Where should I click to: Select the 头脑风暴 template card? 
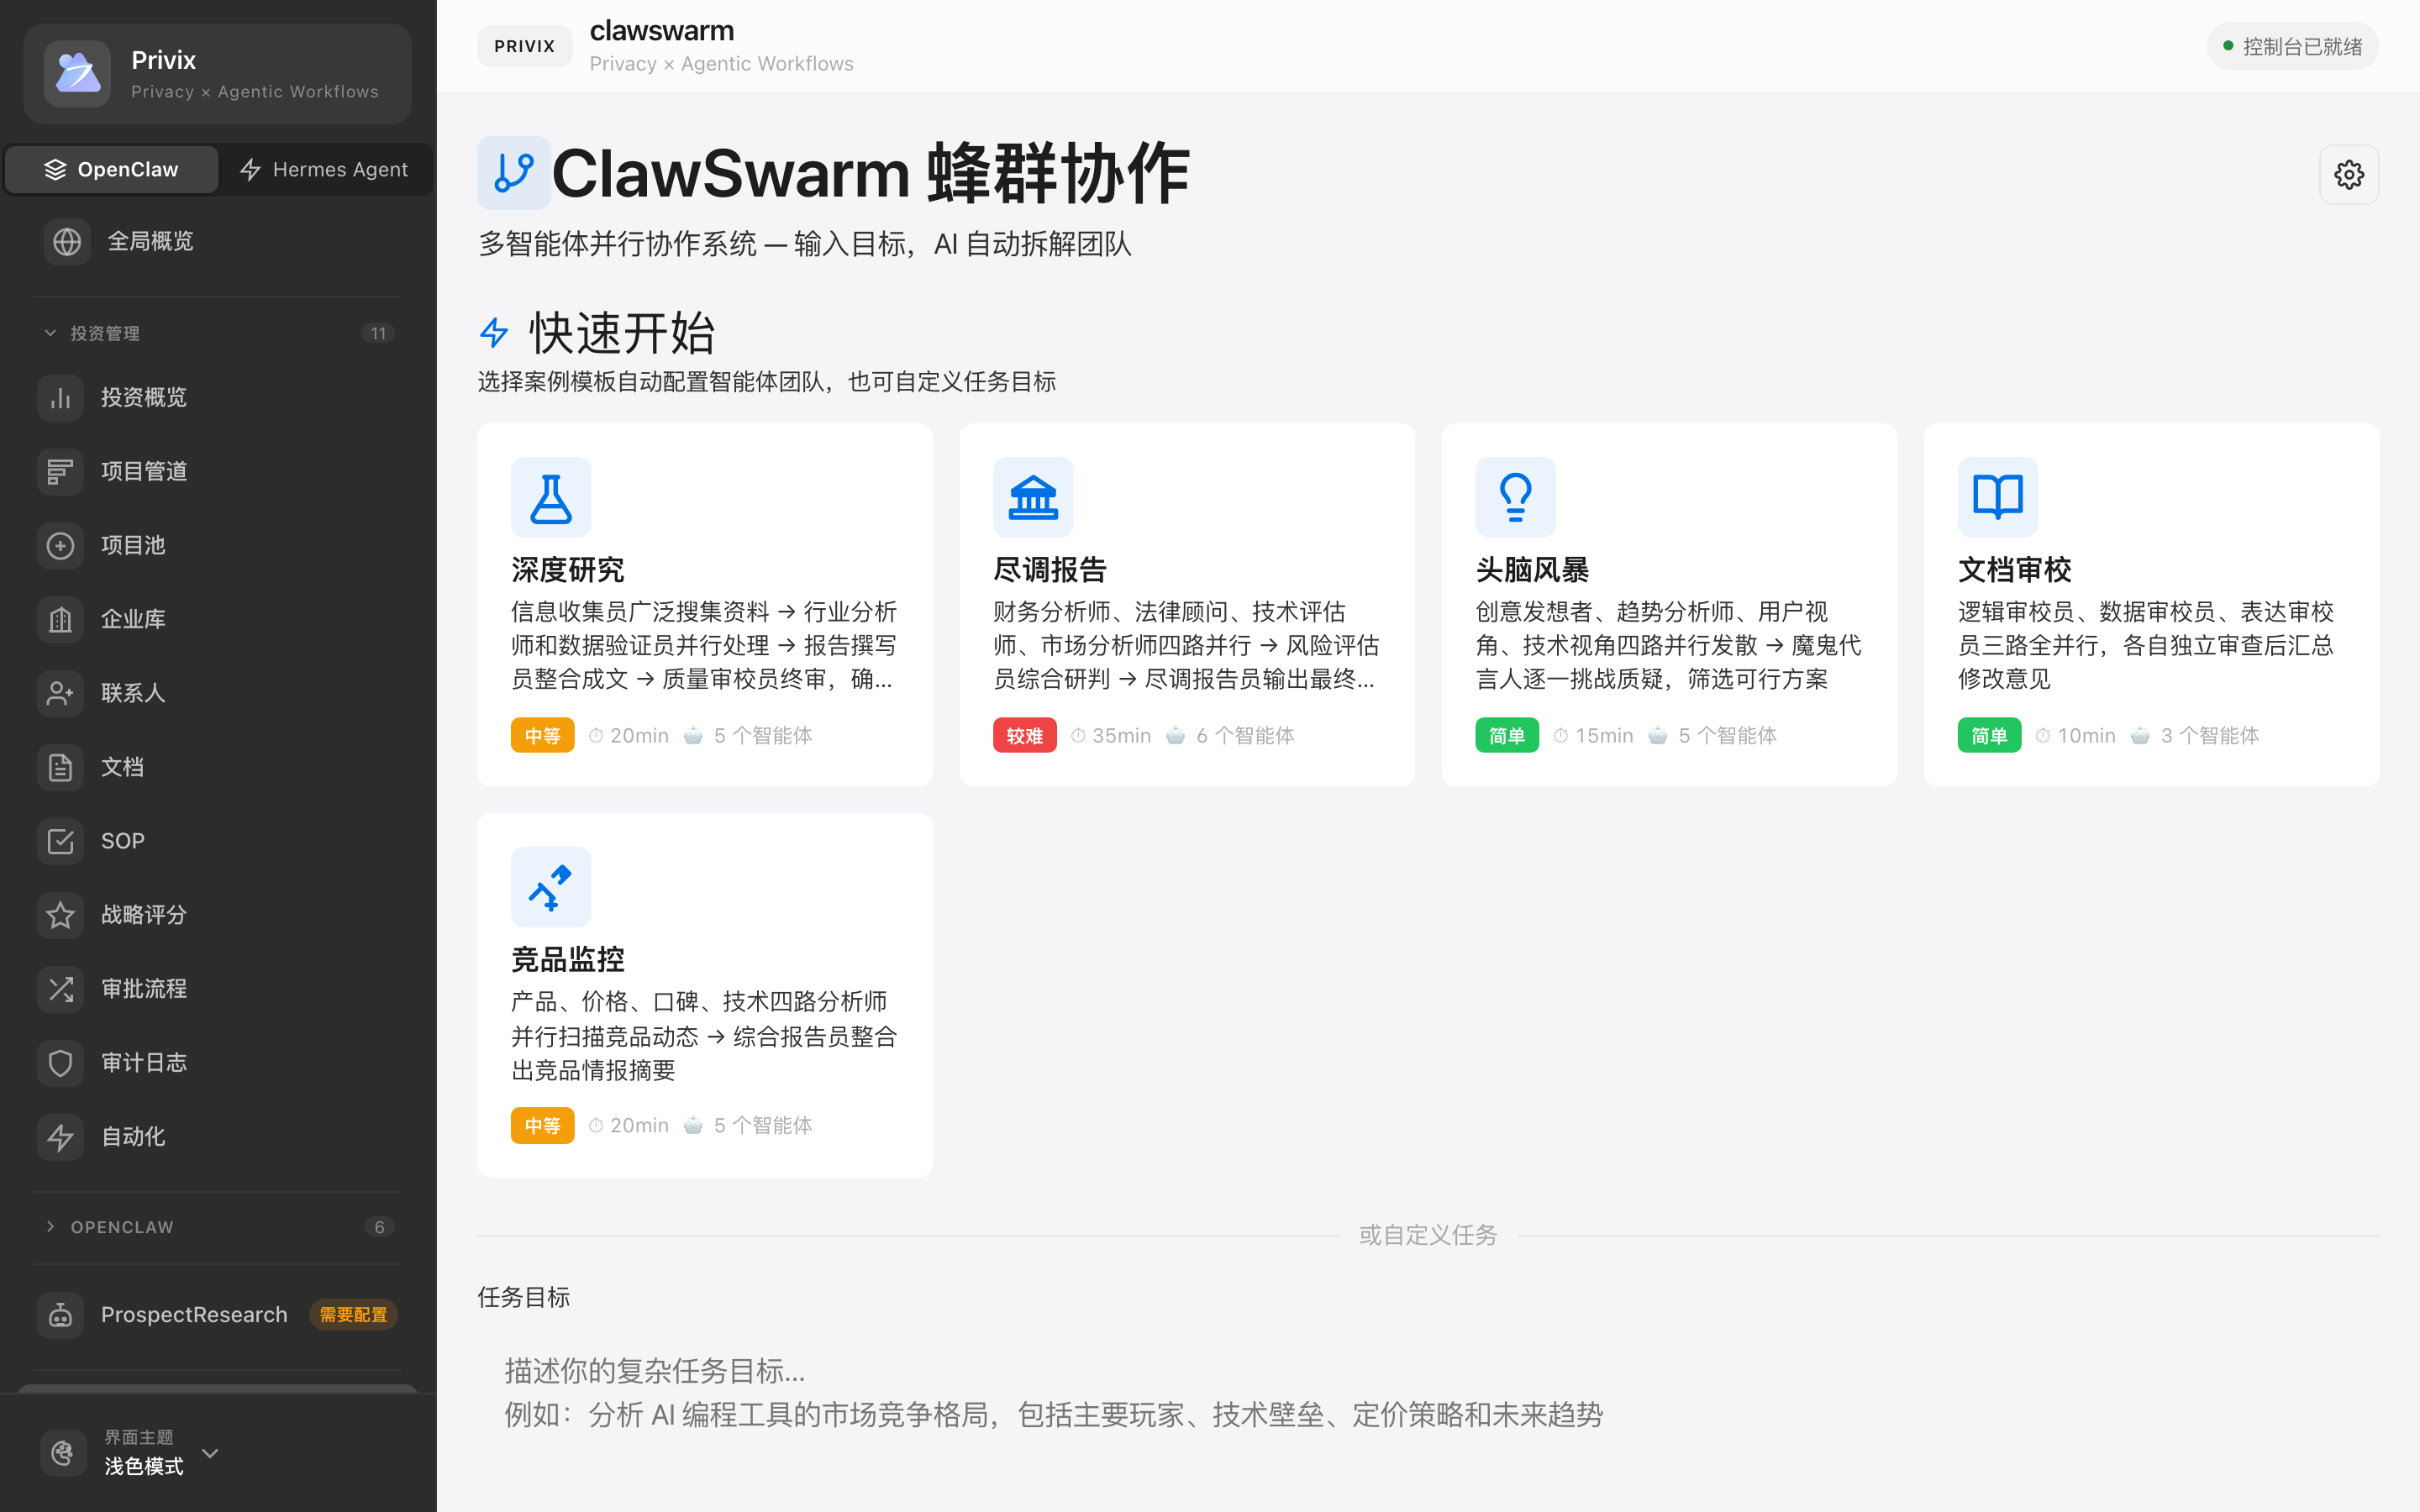[1668, 604]
